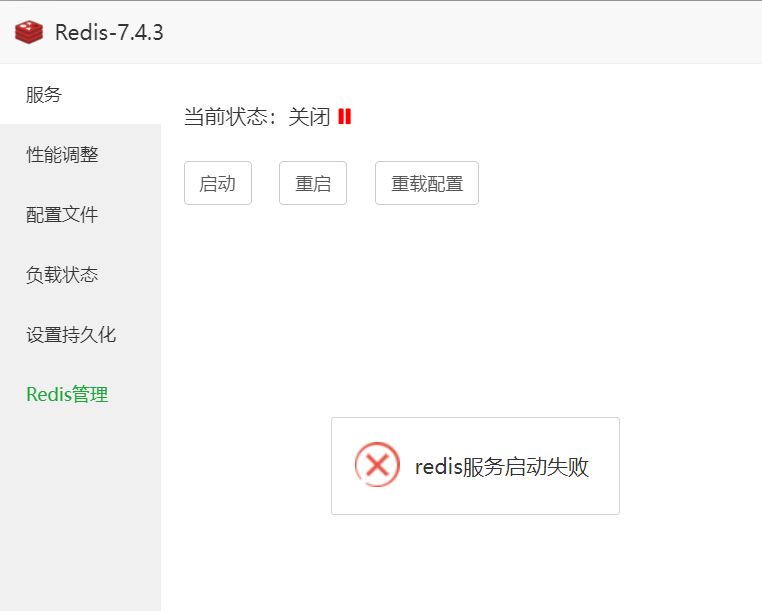Image resolution: width=762 pixels, height=611 pixels.
Task: Switch to the 性能调整 tab
Action: [x=80, y=155]
